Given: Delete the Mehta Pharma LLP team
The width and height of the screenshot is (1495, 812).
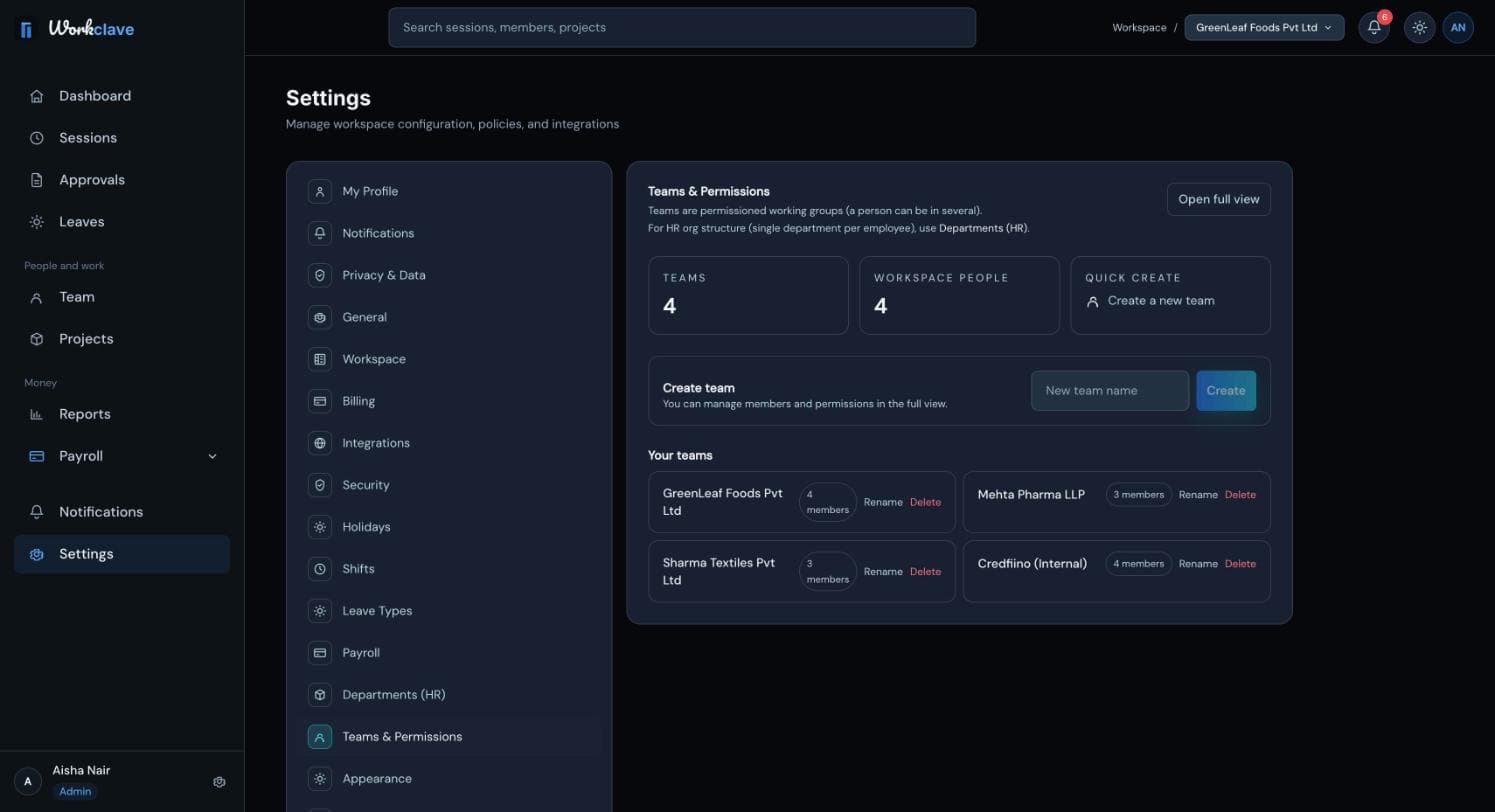Looking at the screenshot, I should click(x=1240, y=495).
